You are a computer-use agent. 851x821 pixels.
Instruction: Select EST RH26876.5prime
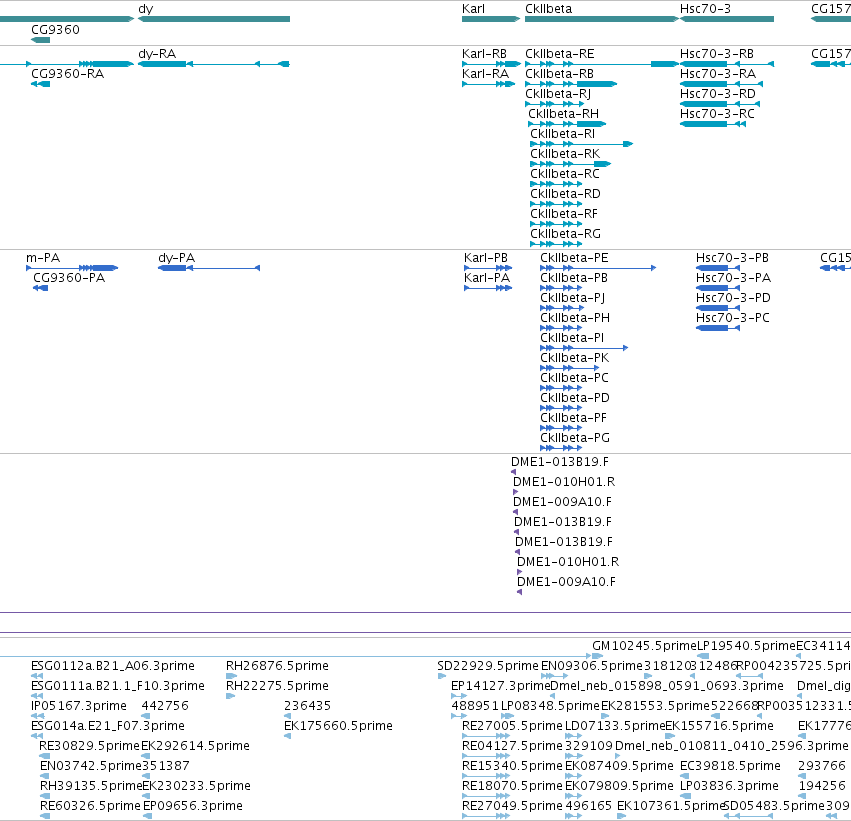[232, 676]
